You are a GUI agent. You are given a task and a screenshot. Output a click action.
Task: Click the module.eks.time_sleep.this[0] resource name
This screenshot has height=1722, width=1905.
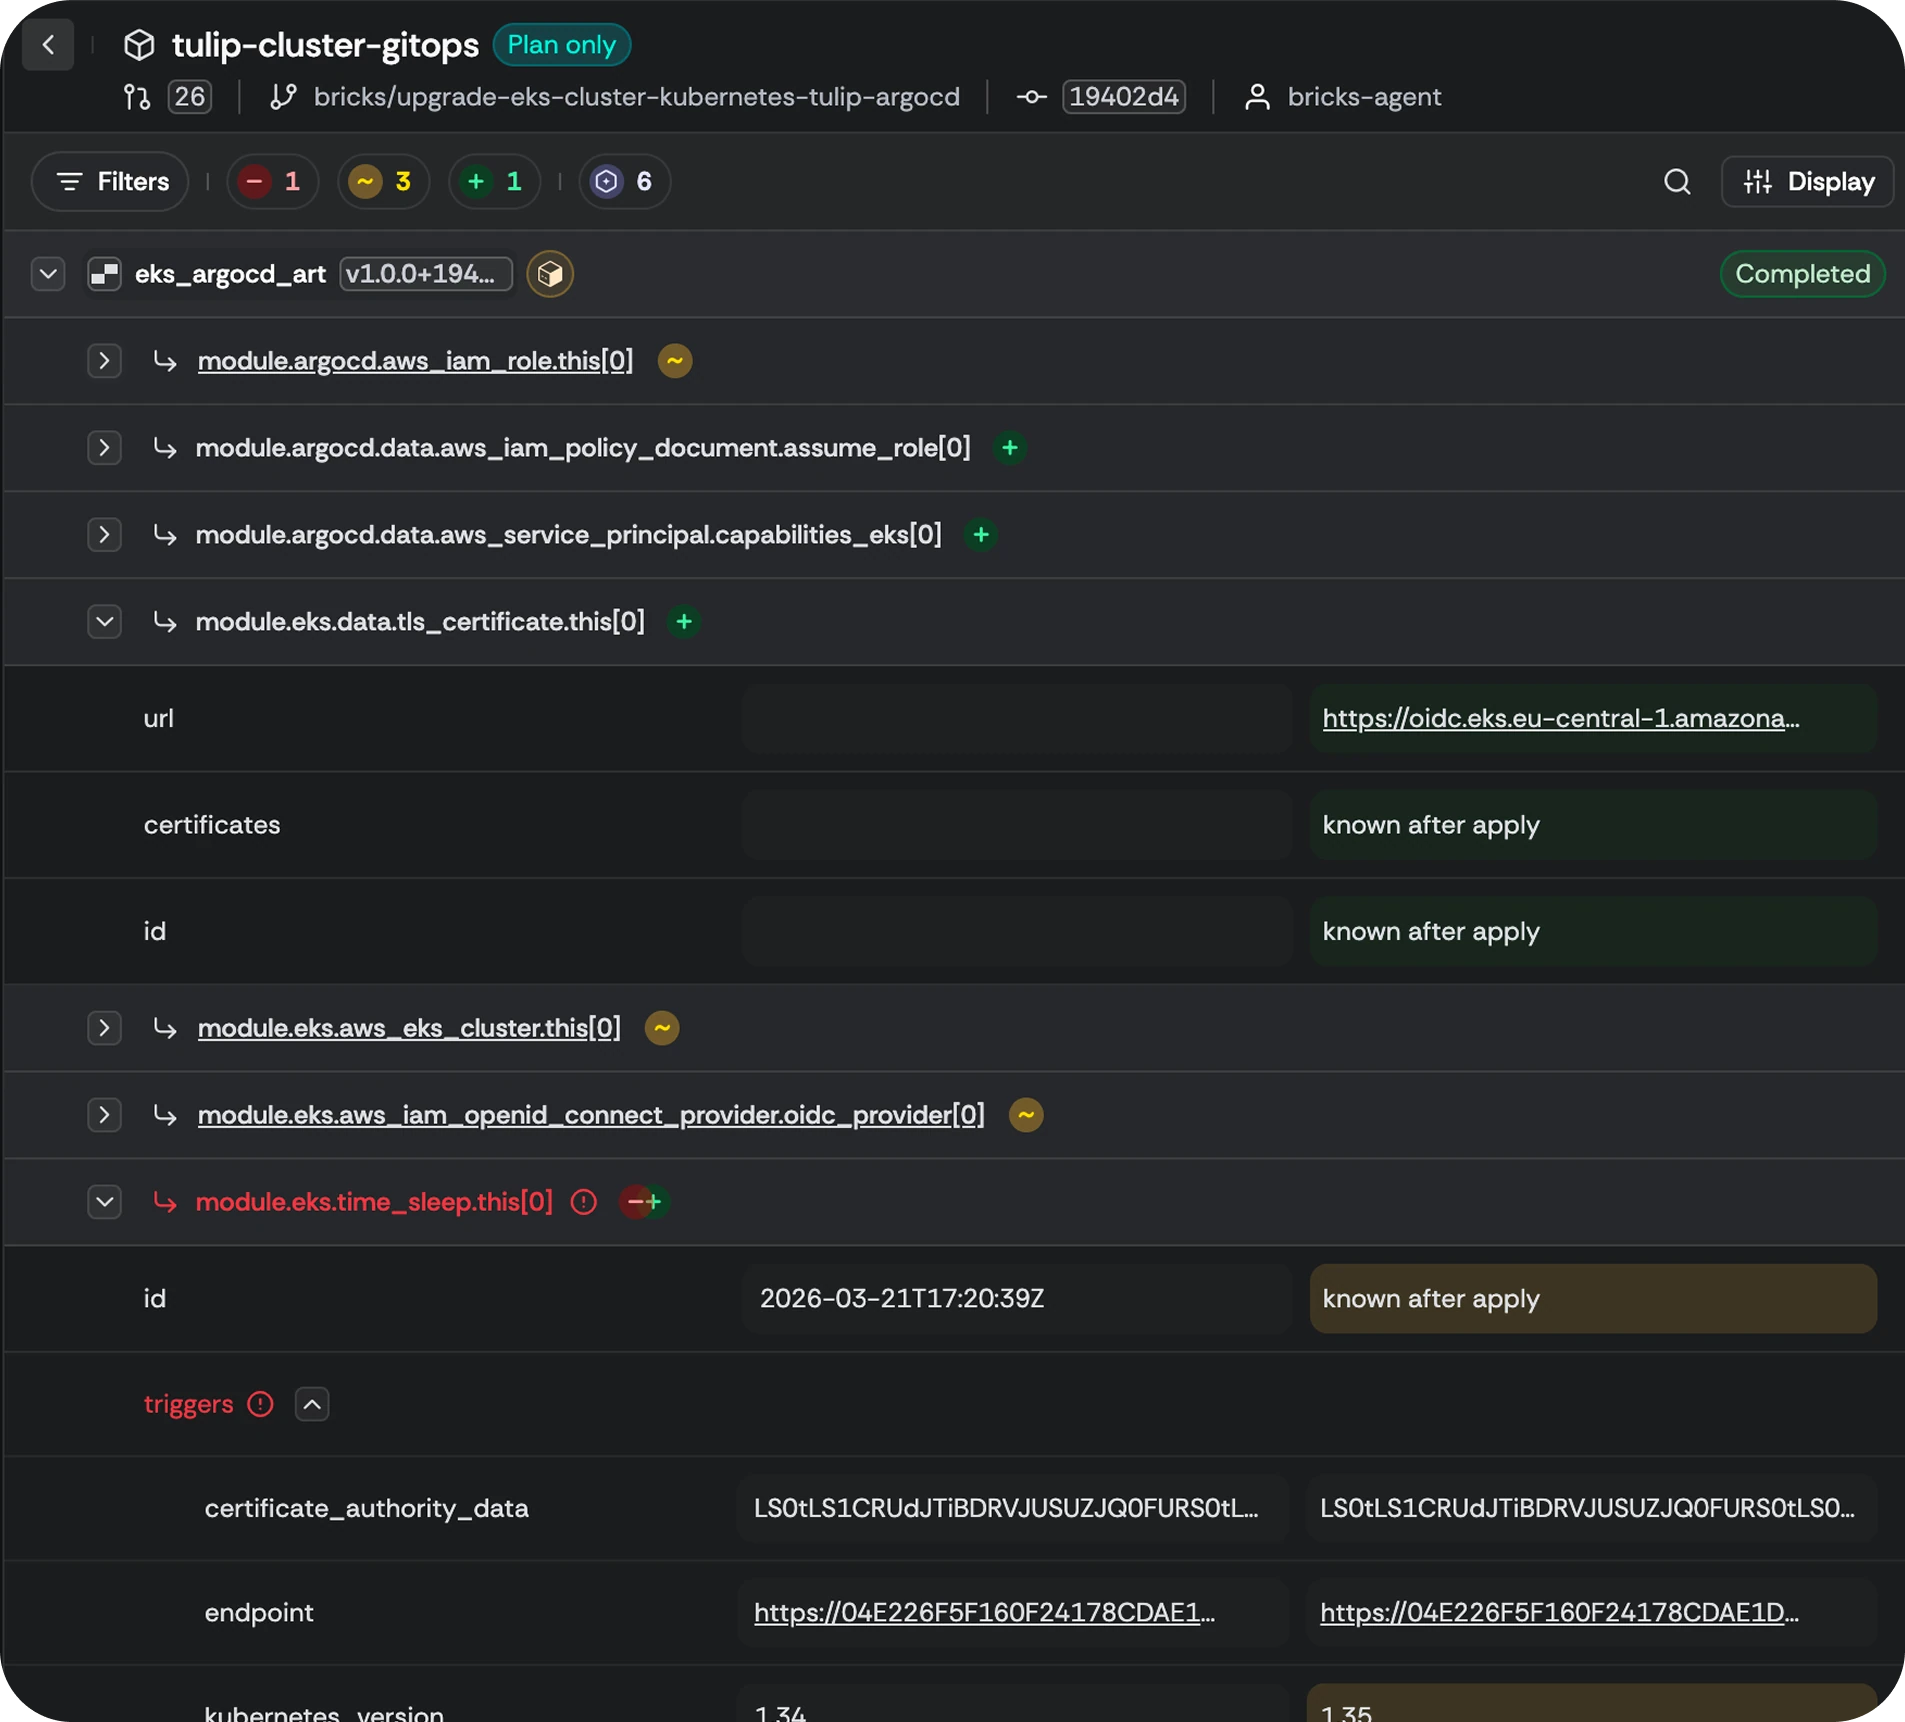tap(374, 1202)
